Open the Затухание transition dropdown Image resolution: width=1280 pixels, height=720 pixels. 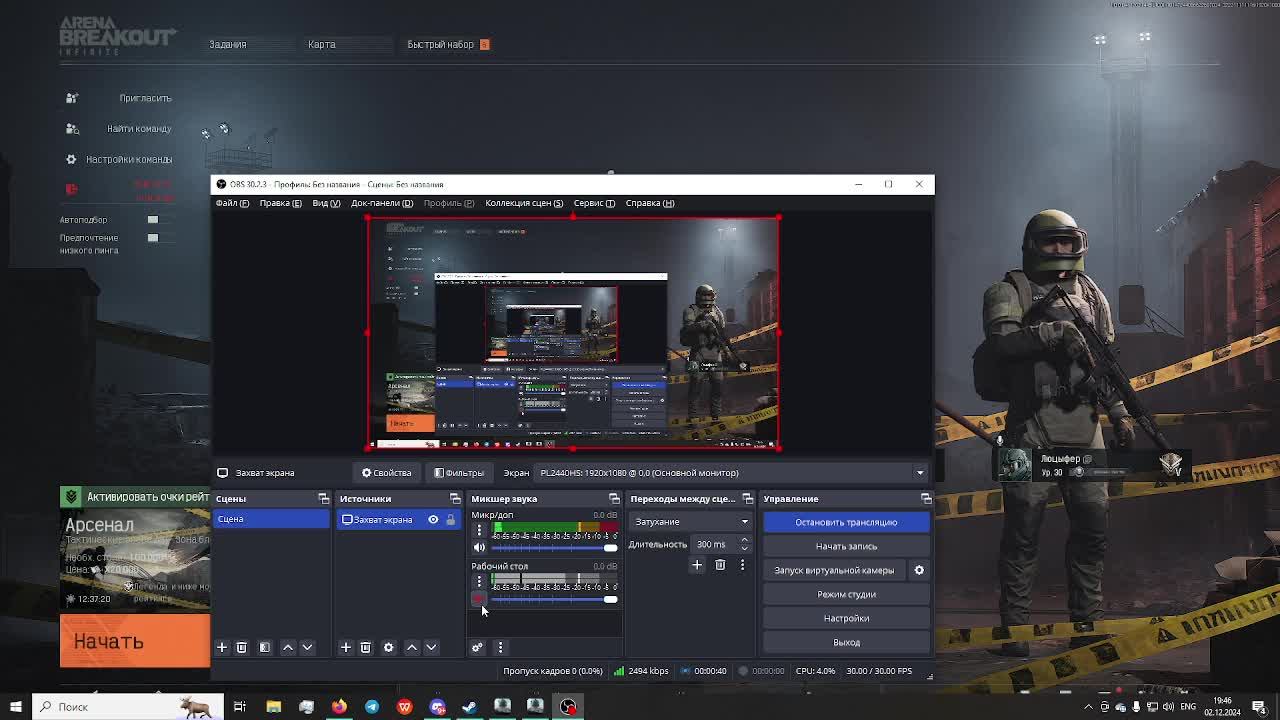point(690,521)
